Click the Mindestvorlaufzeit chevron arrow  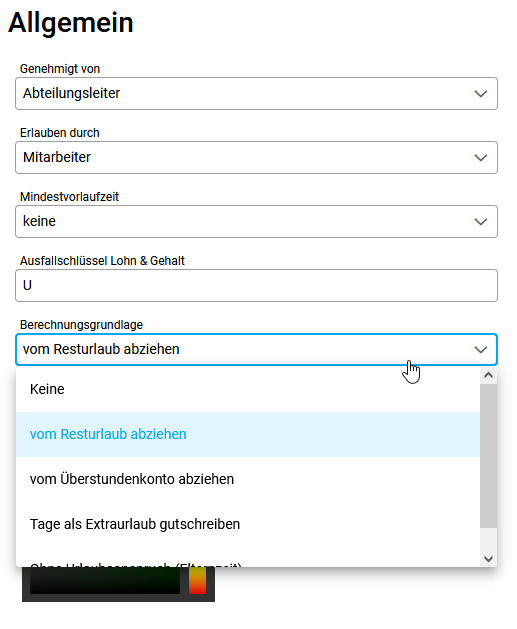481,222
